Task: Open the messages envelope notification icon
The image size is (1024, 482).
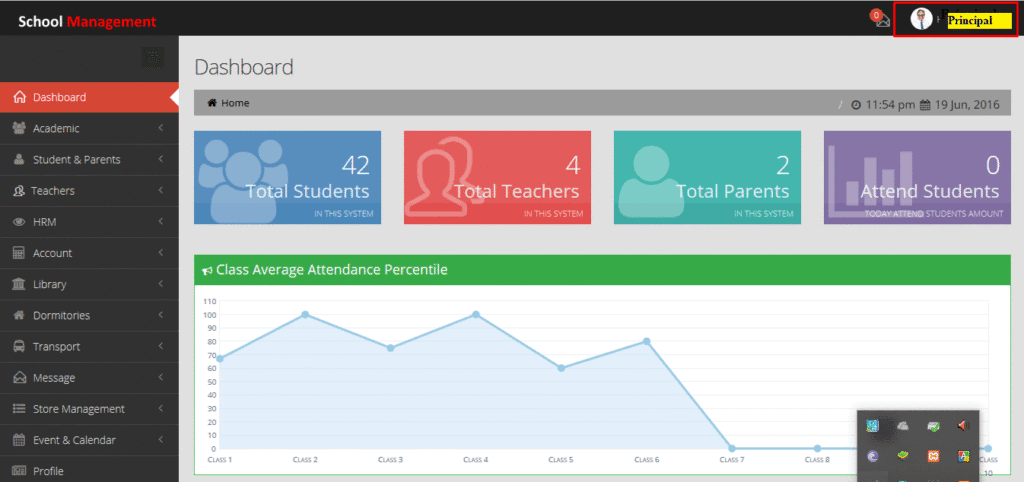Action: tap(881, 21)
